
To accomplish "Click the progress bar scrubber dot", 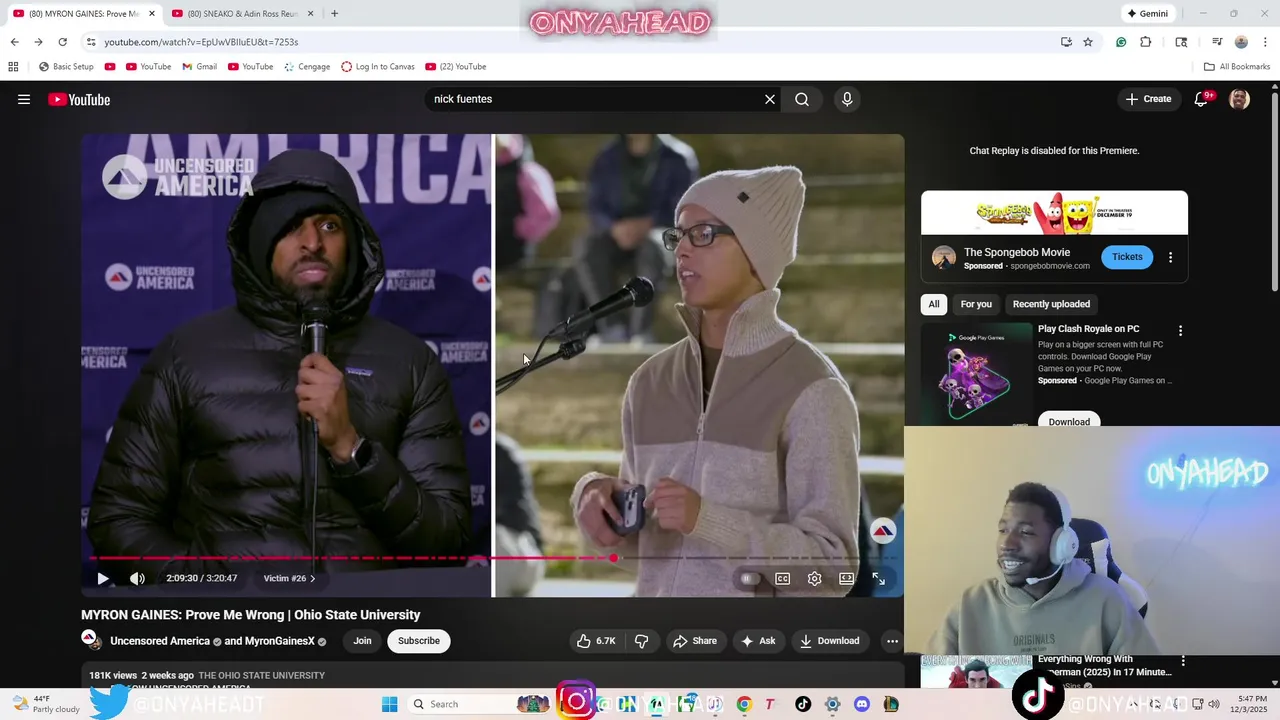I will click(613, 558).
